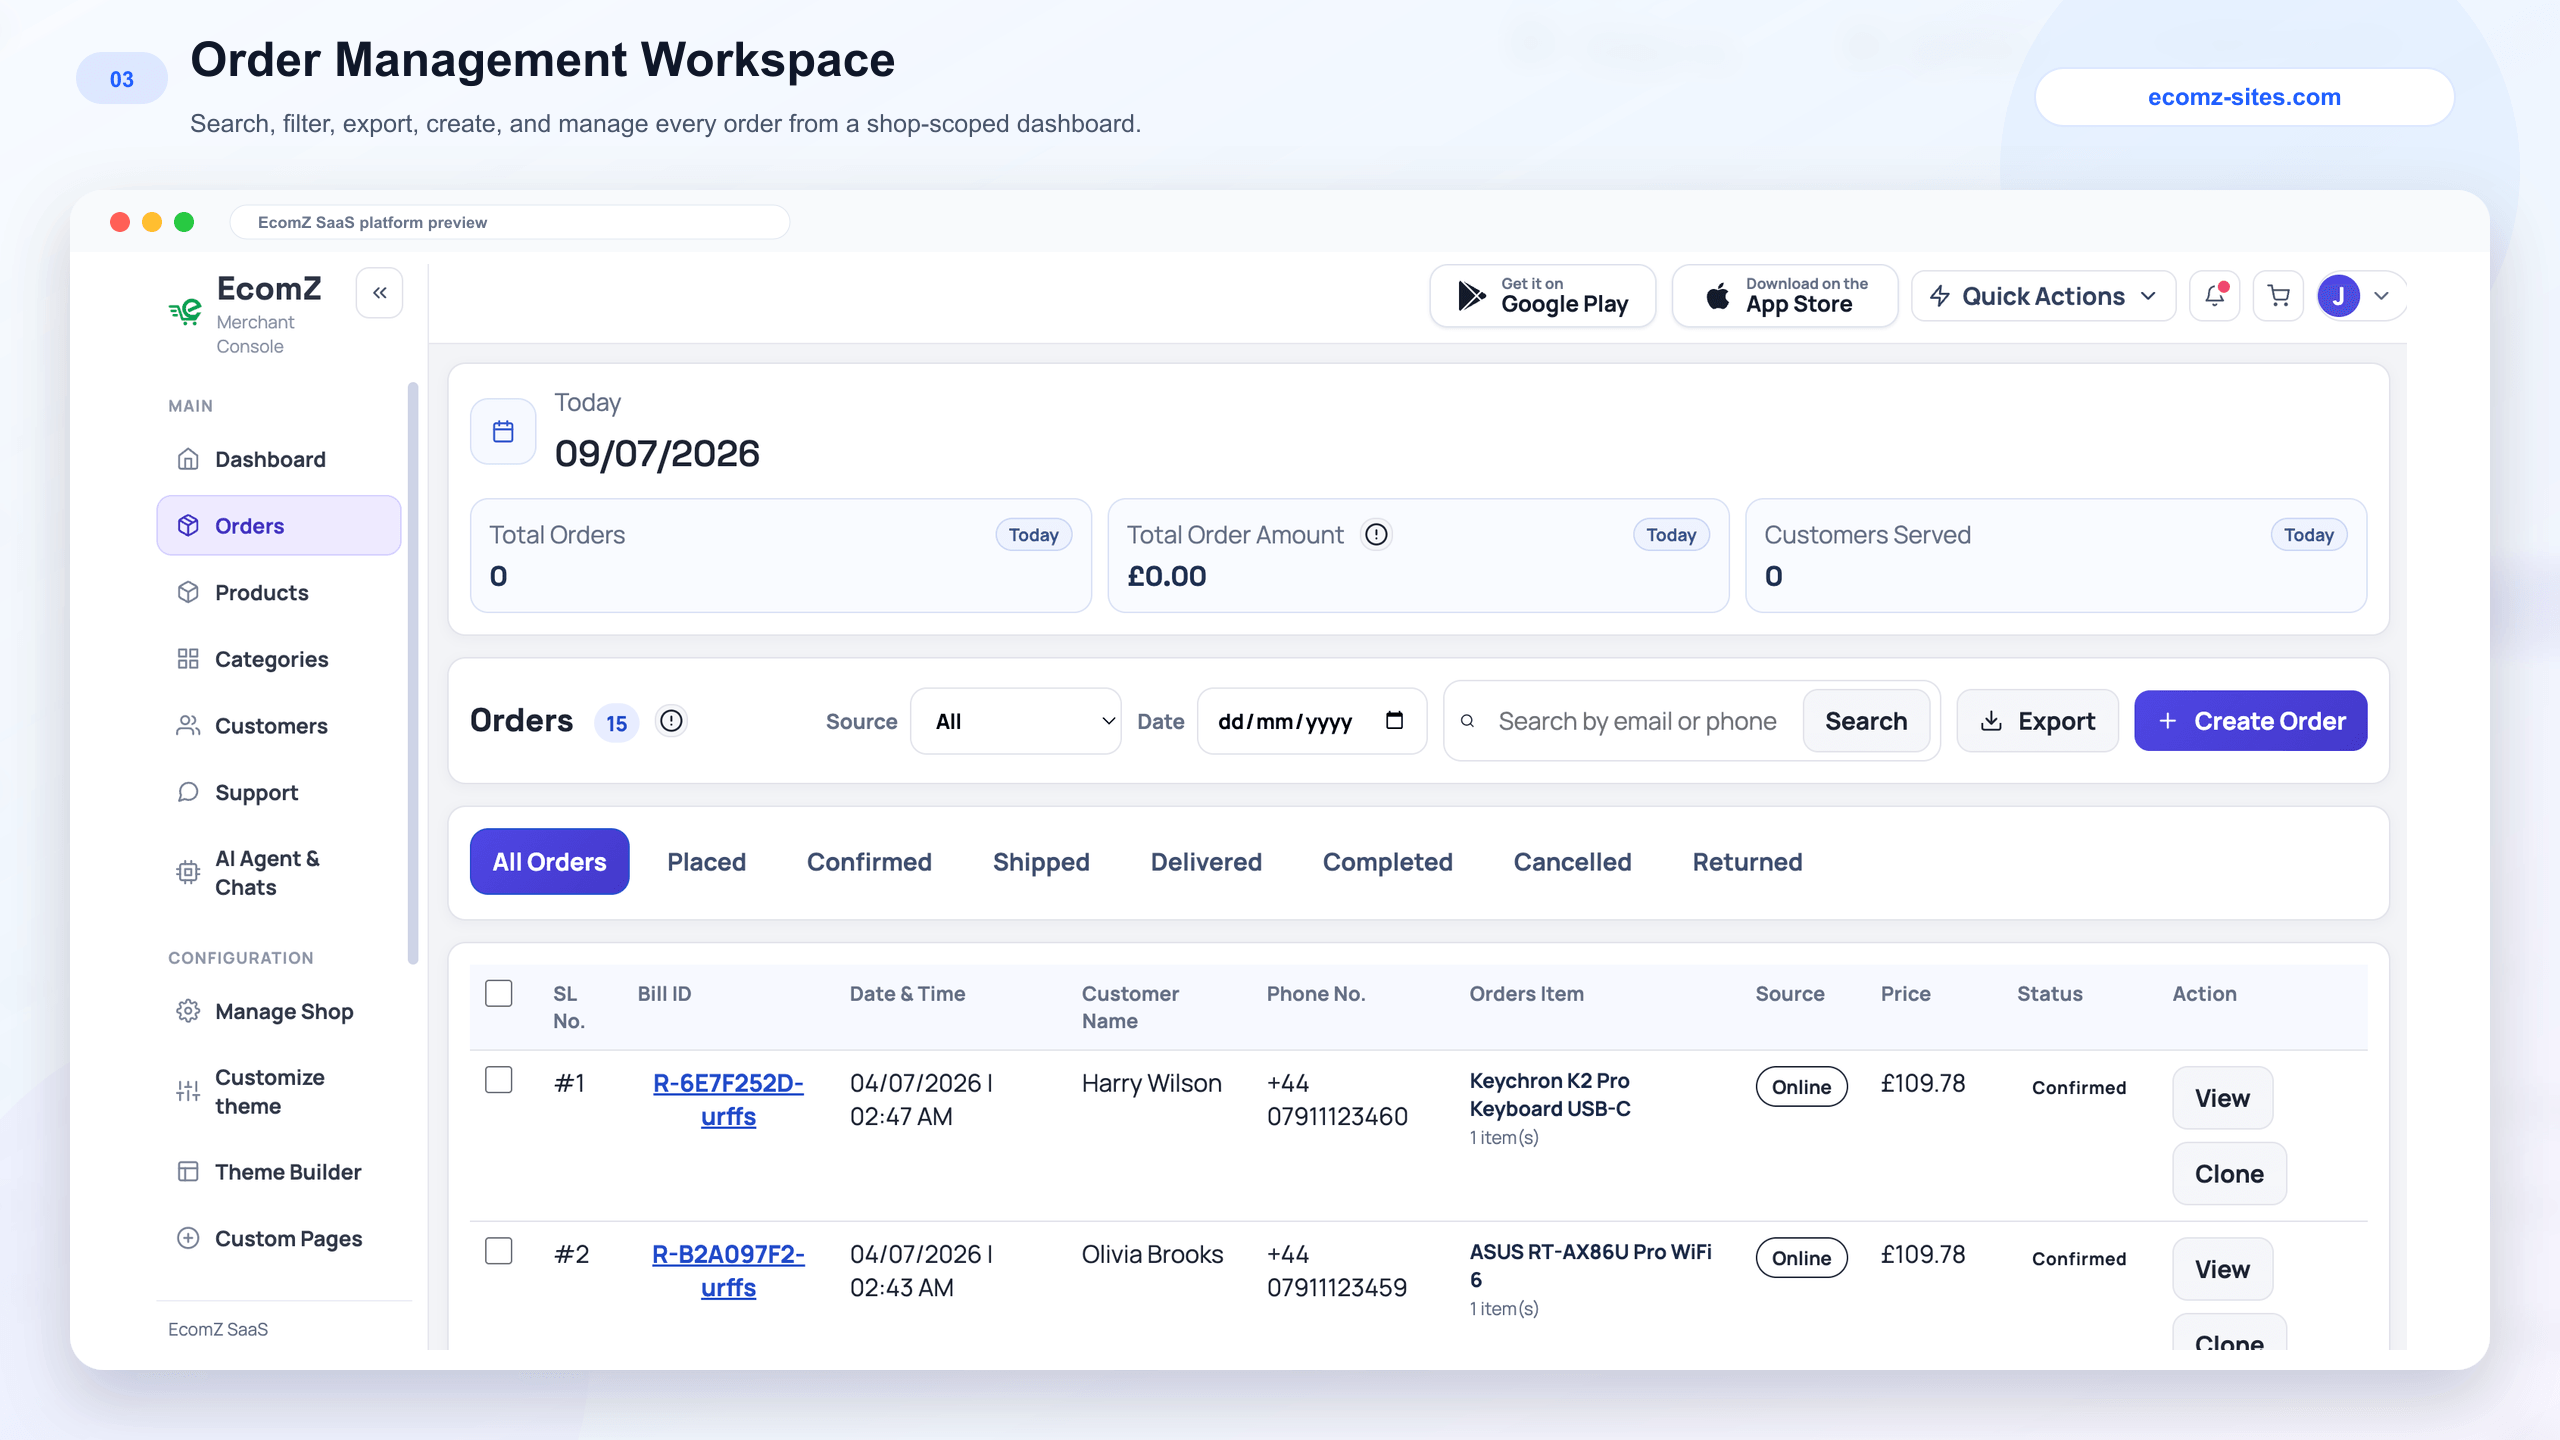The height and width of the screenshot is (1440, 2560).
Task: Click the AI Agent chip icon
Action: (x=188, y=872)
